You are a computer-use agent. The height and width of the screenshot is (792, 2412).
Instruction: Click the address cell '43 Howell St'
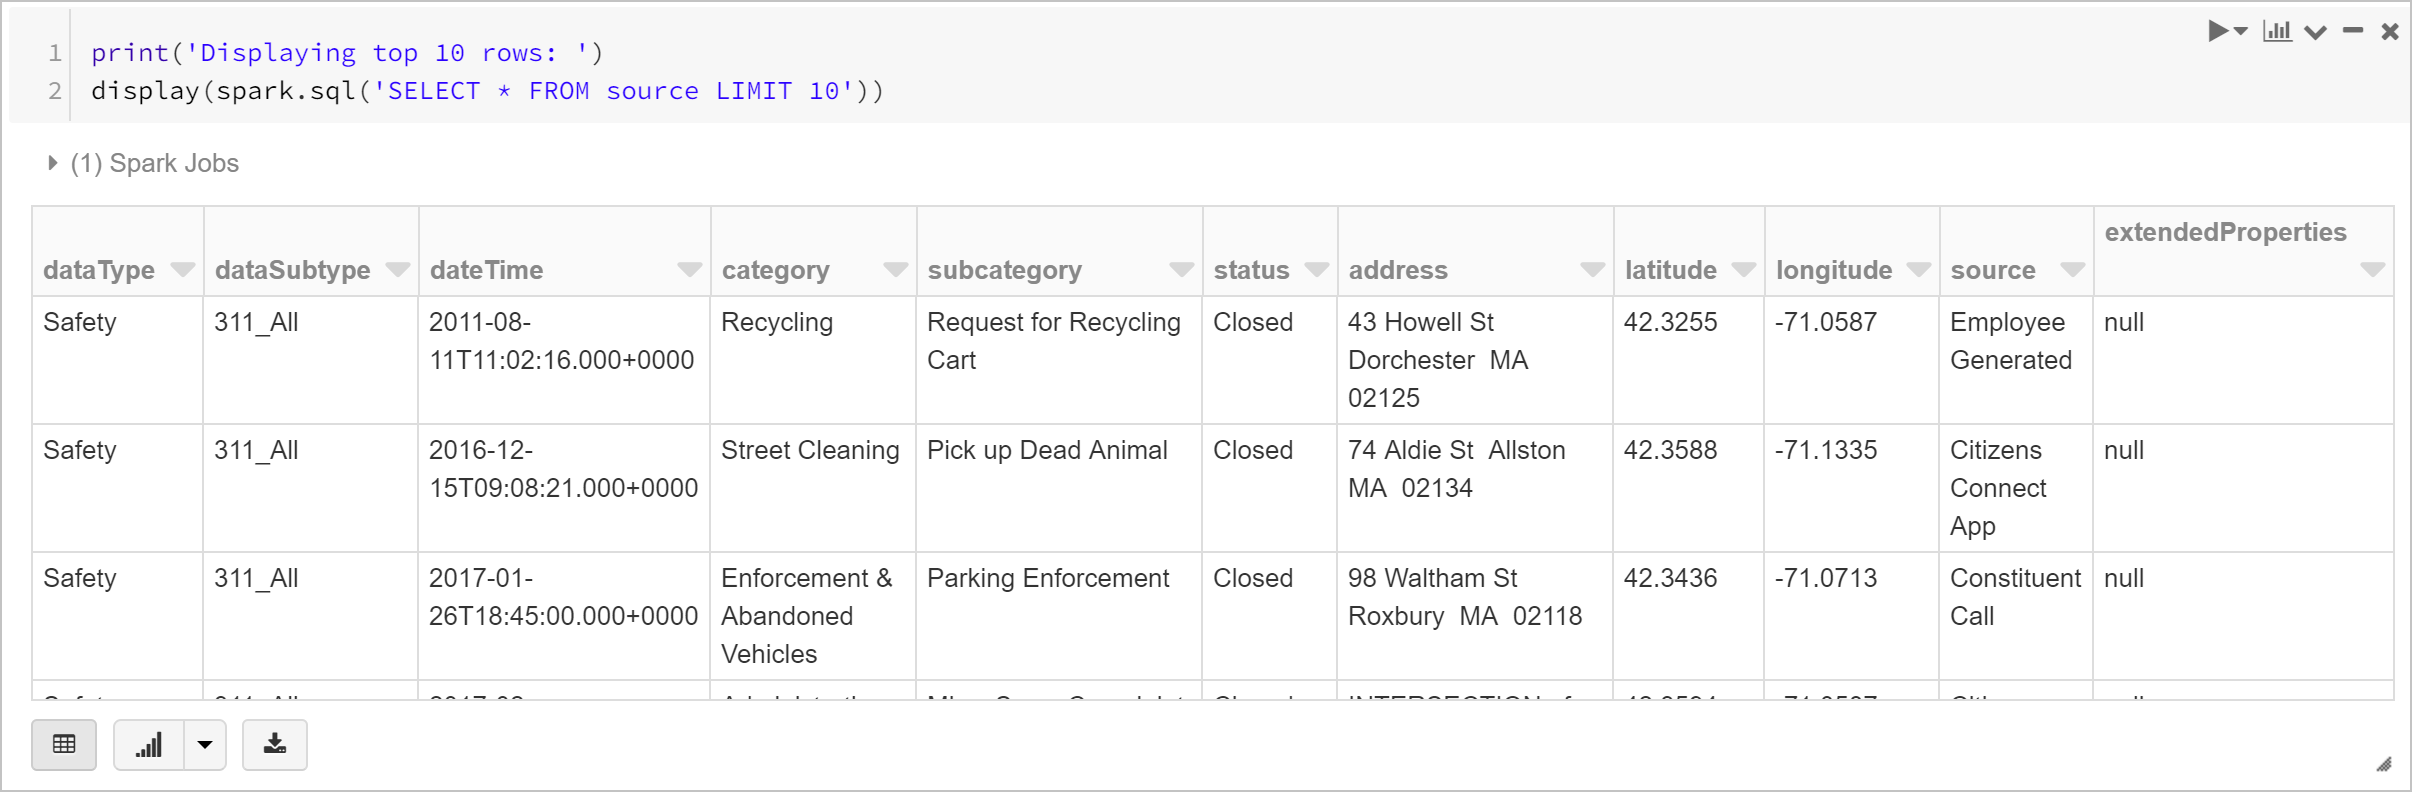pyautogui.click(x=1420, y=322)
